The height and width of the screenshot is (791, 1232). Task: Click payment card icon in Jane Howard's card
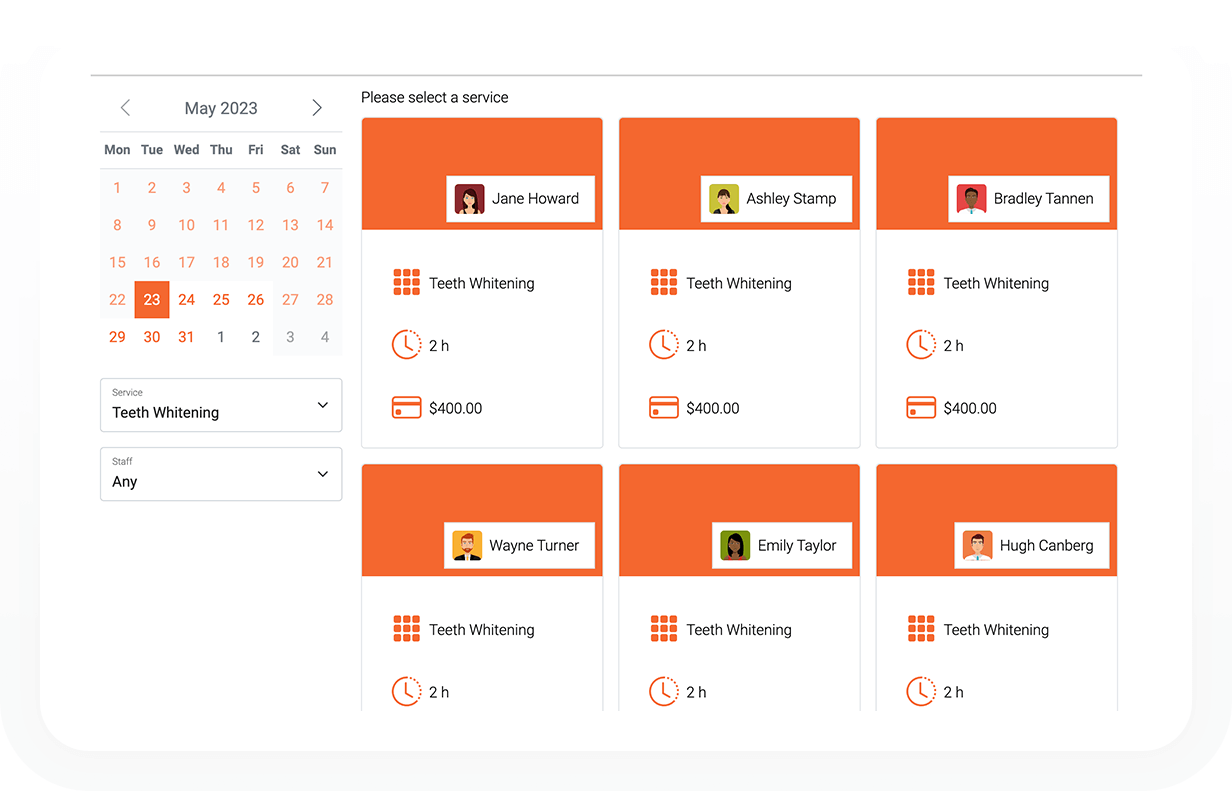pyautogui.click(x=407, y=408)
